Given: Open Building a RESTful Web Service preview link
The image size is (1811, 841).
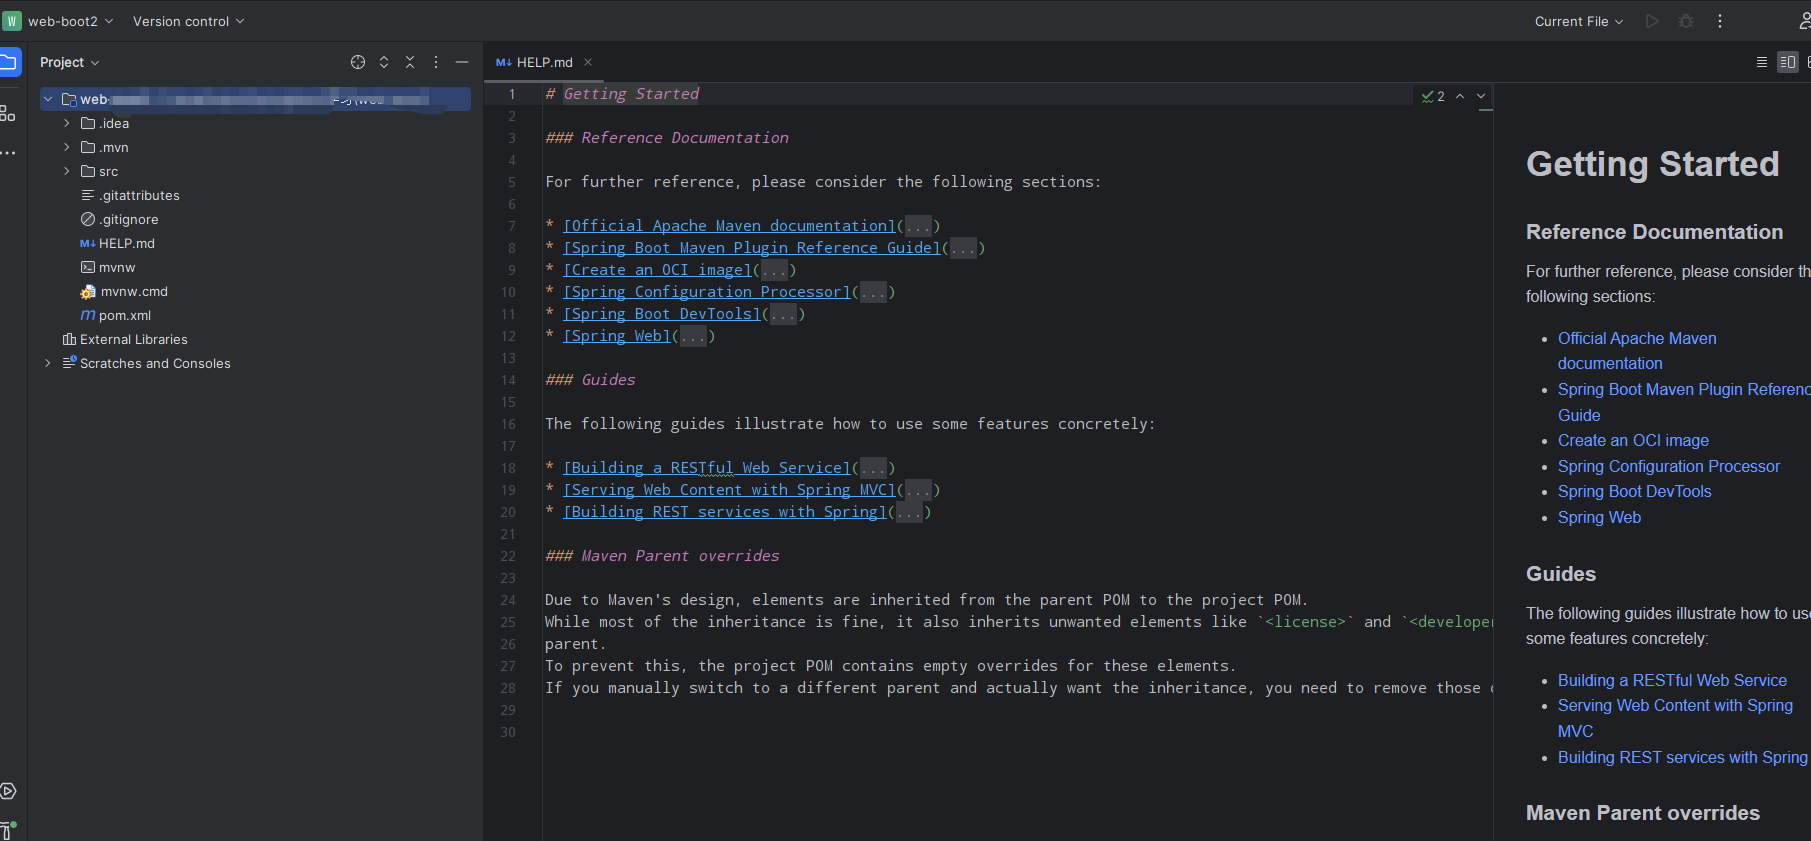Looking at the screenshot, I should click(x=1672, y=680).
